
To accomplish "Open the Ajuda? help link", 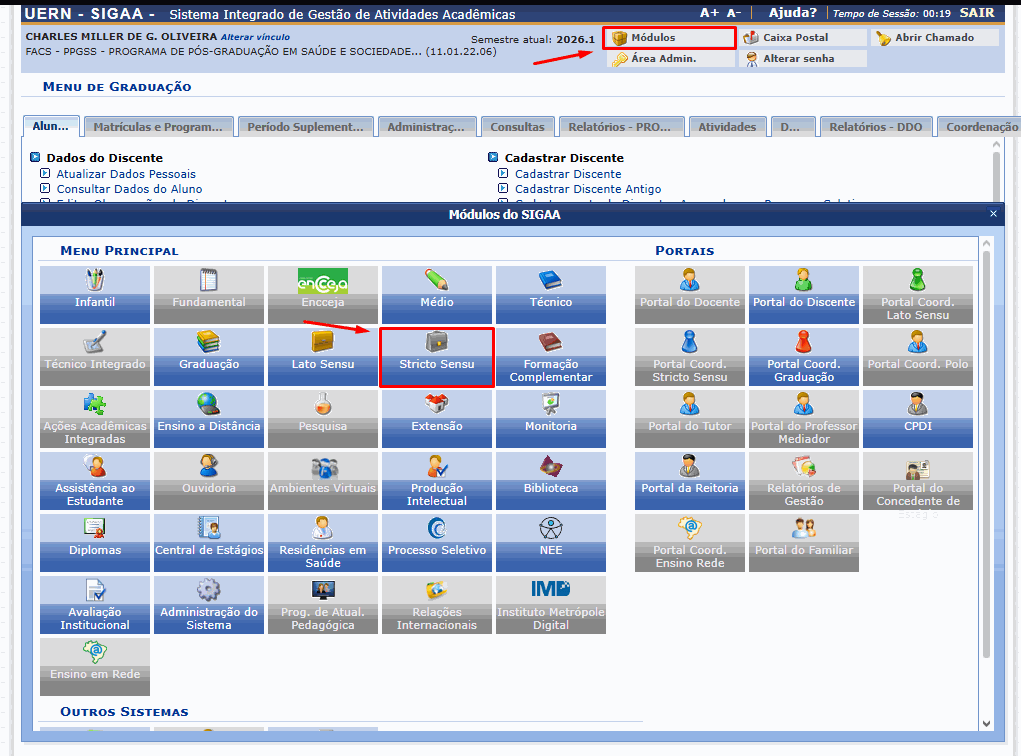I will point(792,12).
